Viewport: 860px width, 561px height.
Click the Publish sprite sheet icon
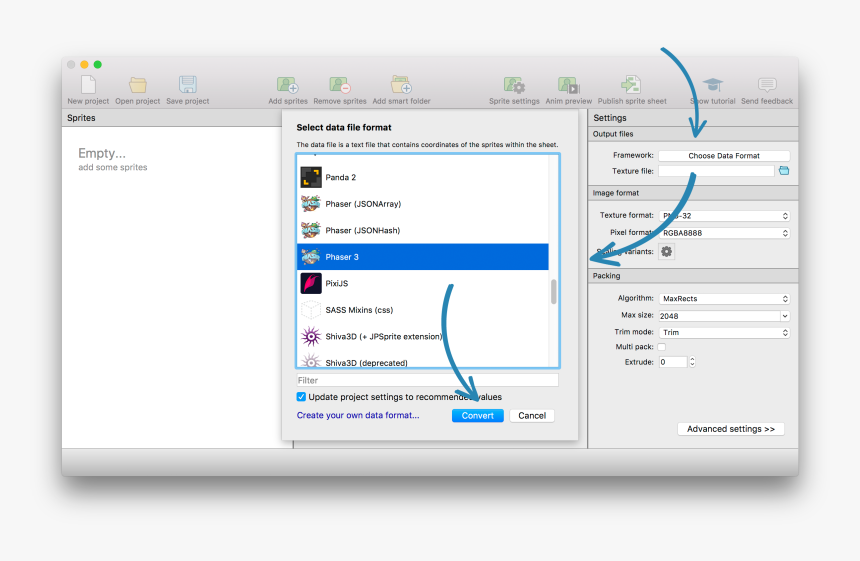(x=631, y=84)
